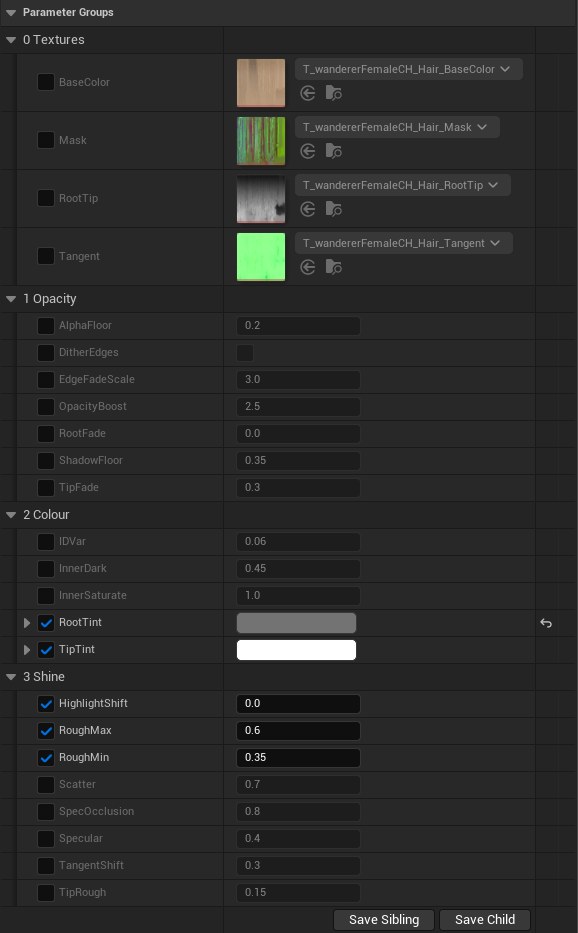Click the TangentShift value 0.3
Screen dimensions: 578x933
(x=298, y=865)
